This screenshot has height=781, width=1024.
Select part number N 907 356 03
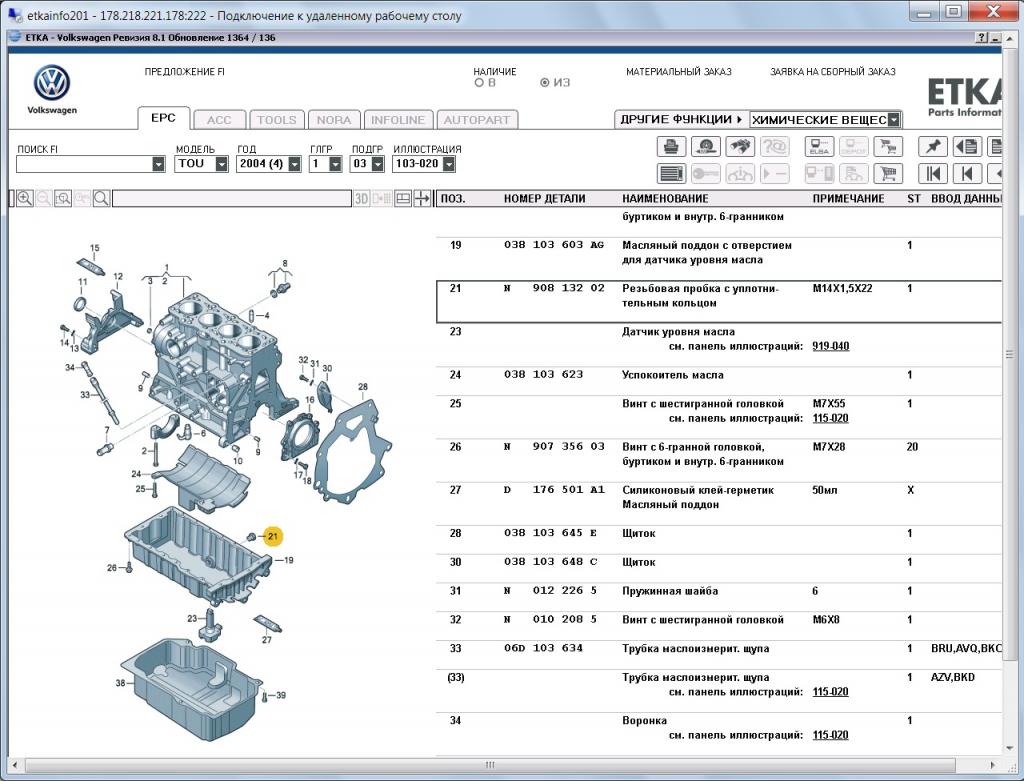[x=554, y=447]
